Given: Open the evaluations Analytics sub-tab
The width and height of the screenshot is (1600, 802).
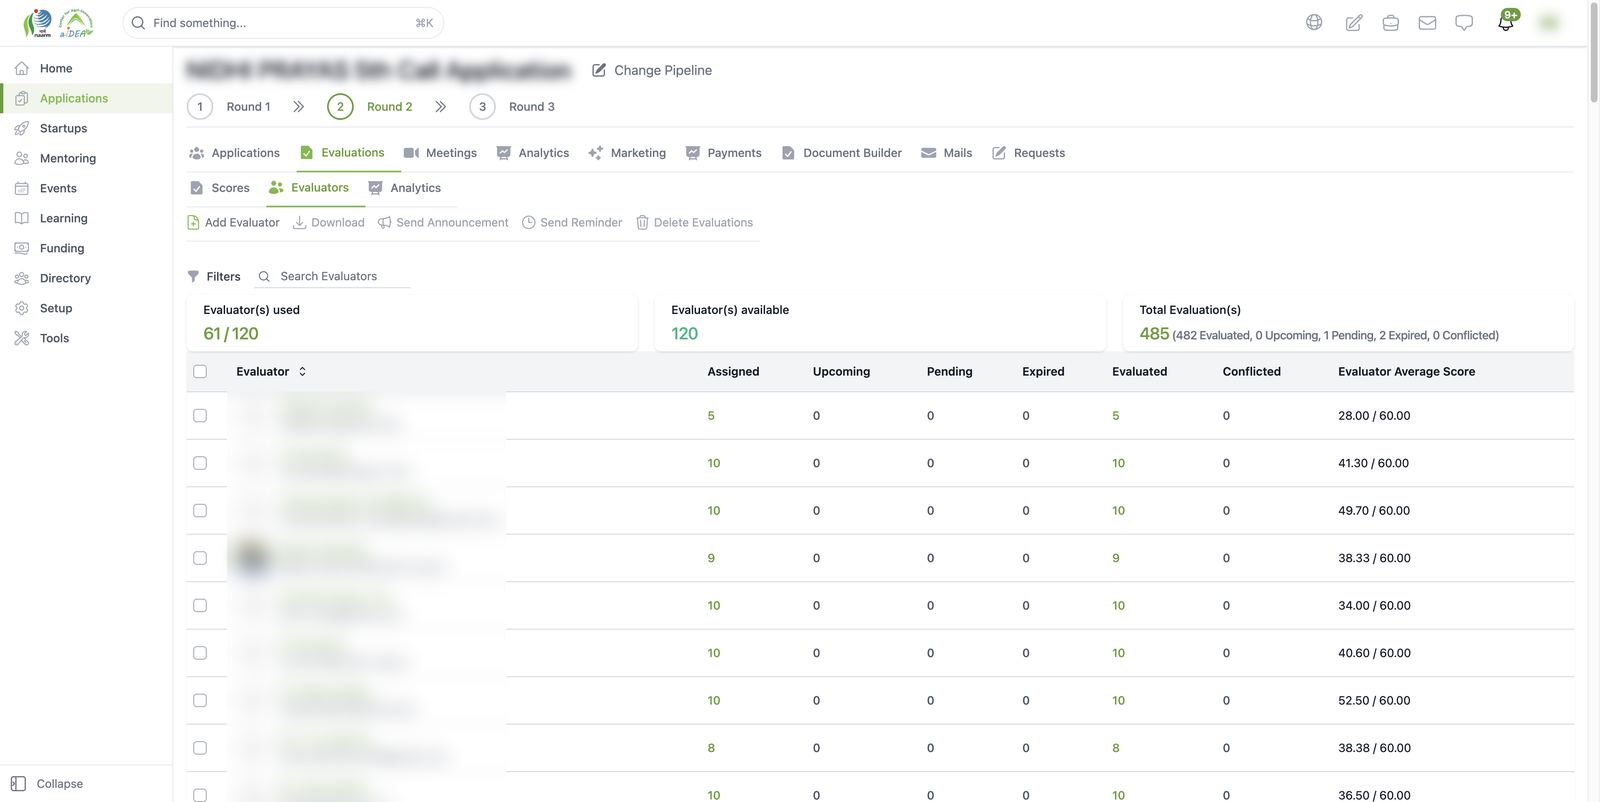Looking at the screenshot, I should tap(404, 188).
